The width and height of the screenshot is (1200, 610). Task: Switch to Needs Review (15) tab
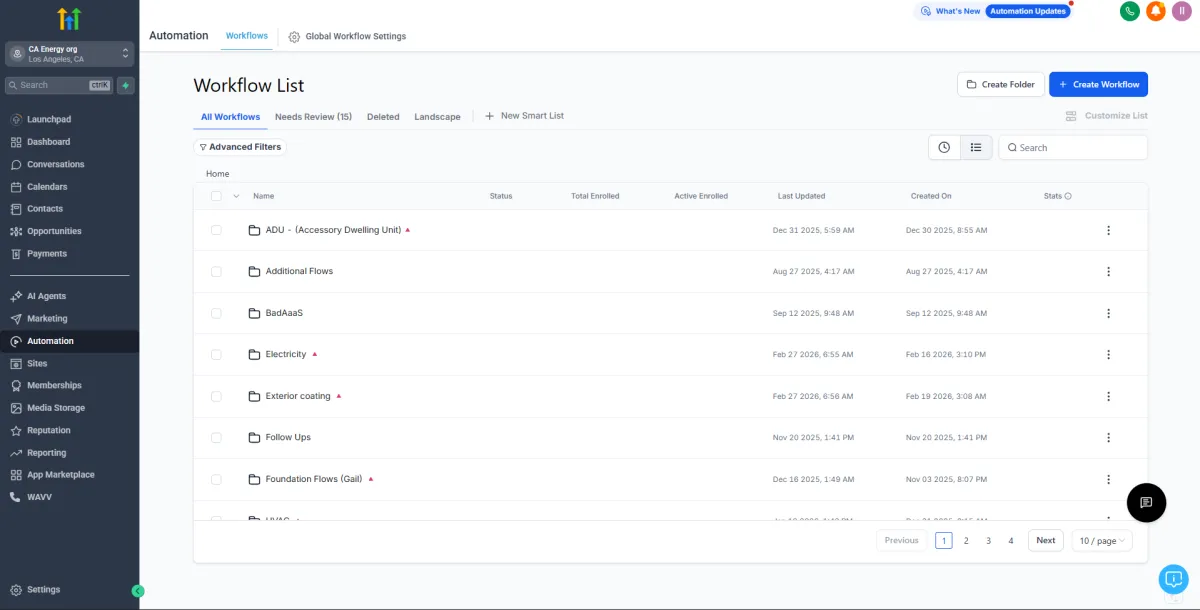point(313,117)
